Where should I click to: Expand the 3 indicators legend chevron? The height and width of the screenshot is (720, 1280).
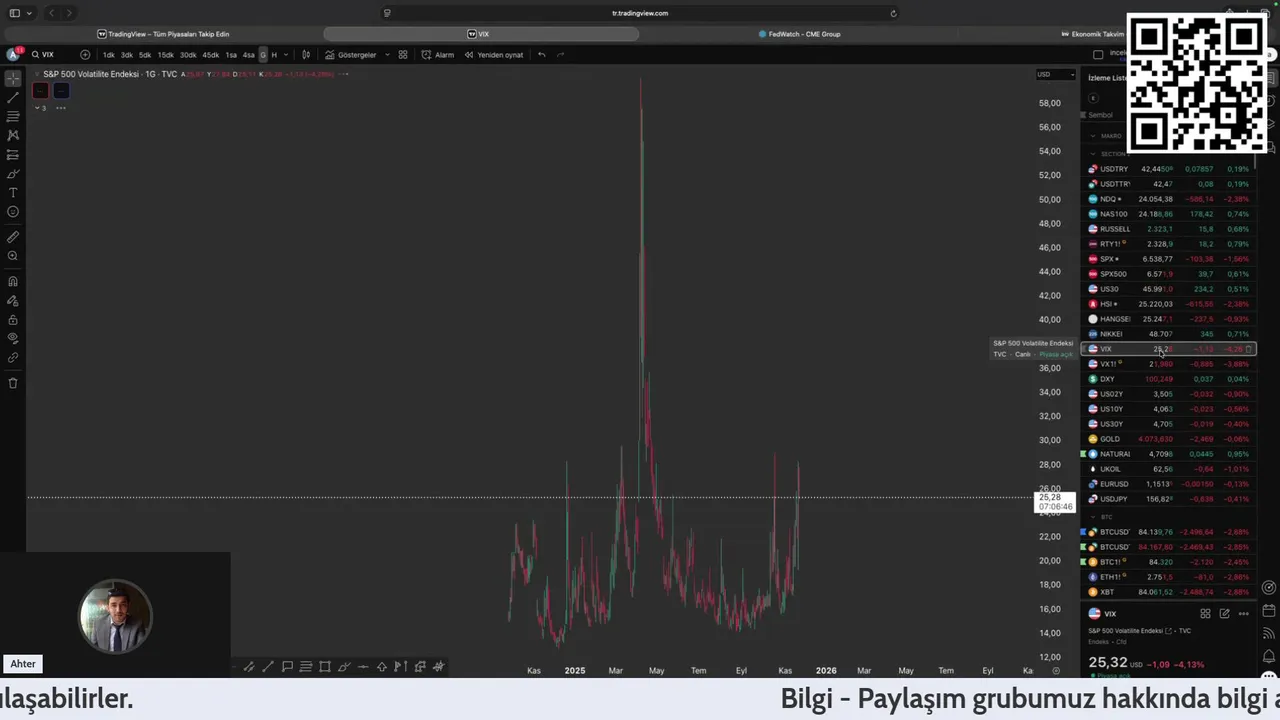point(39,107)
